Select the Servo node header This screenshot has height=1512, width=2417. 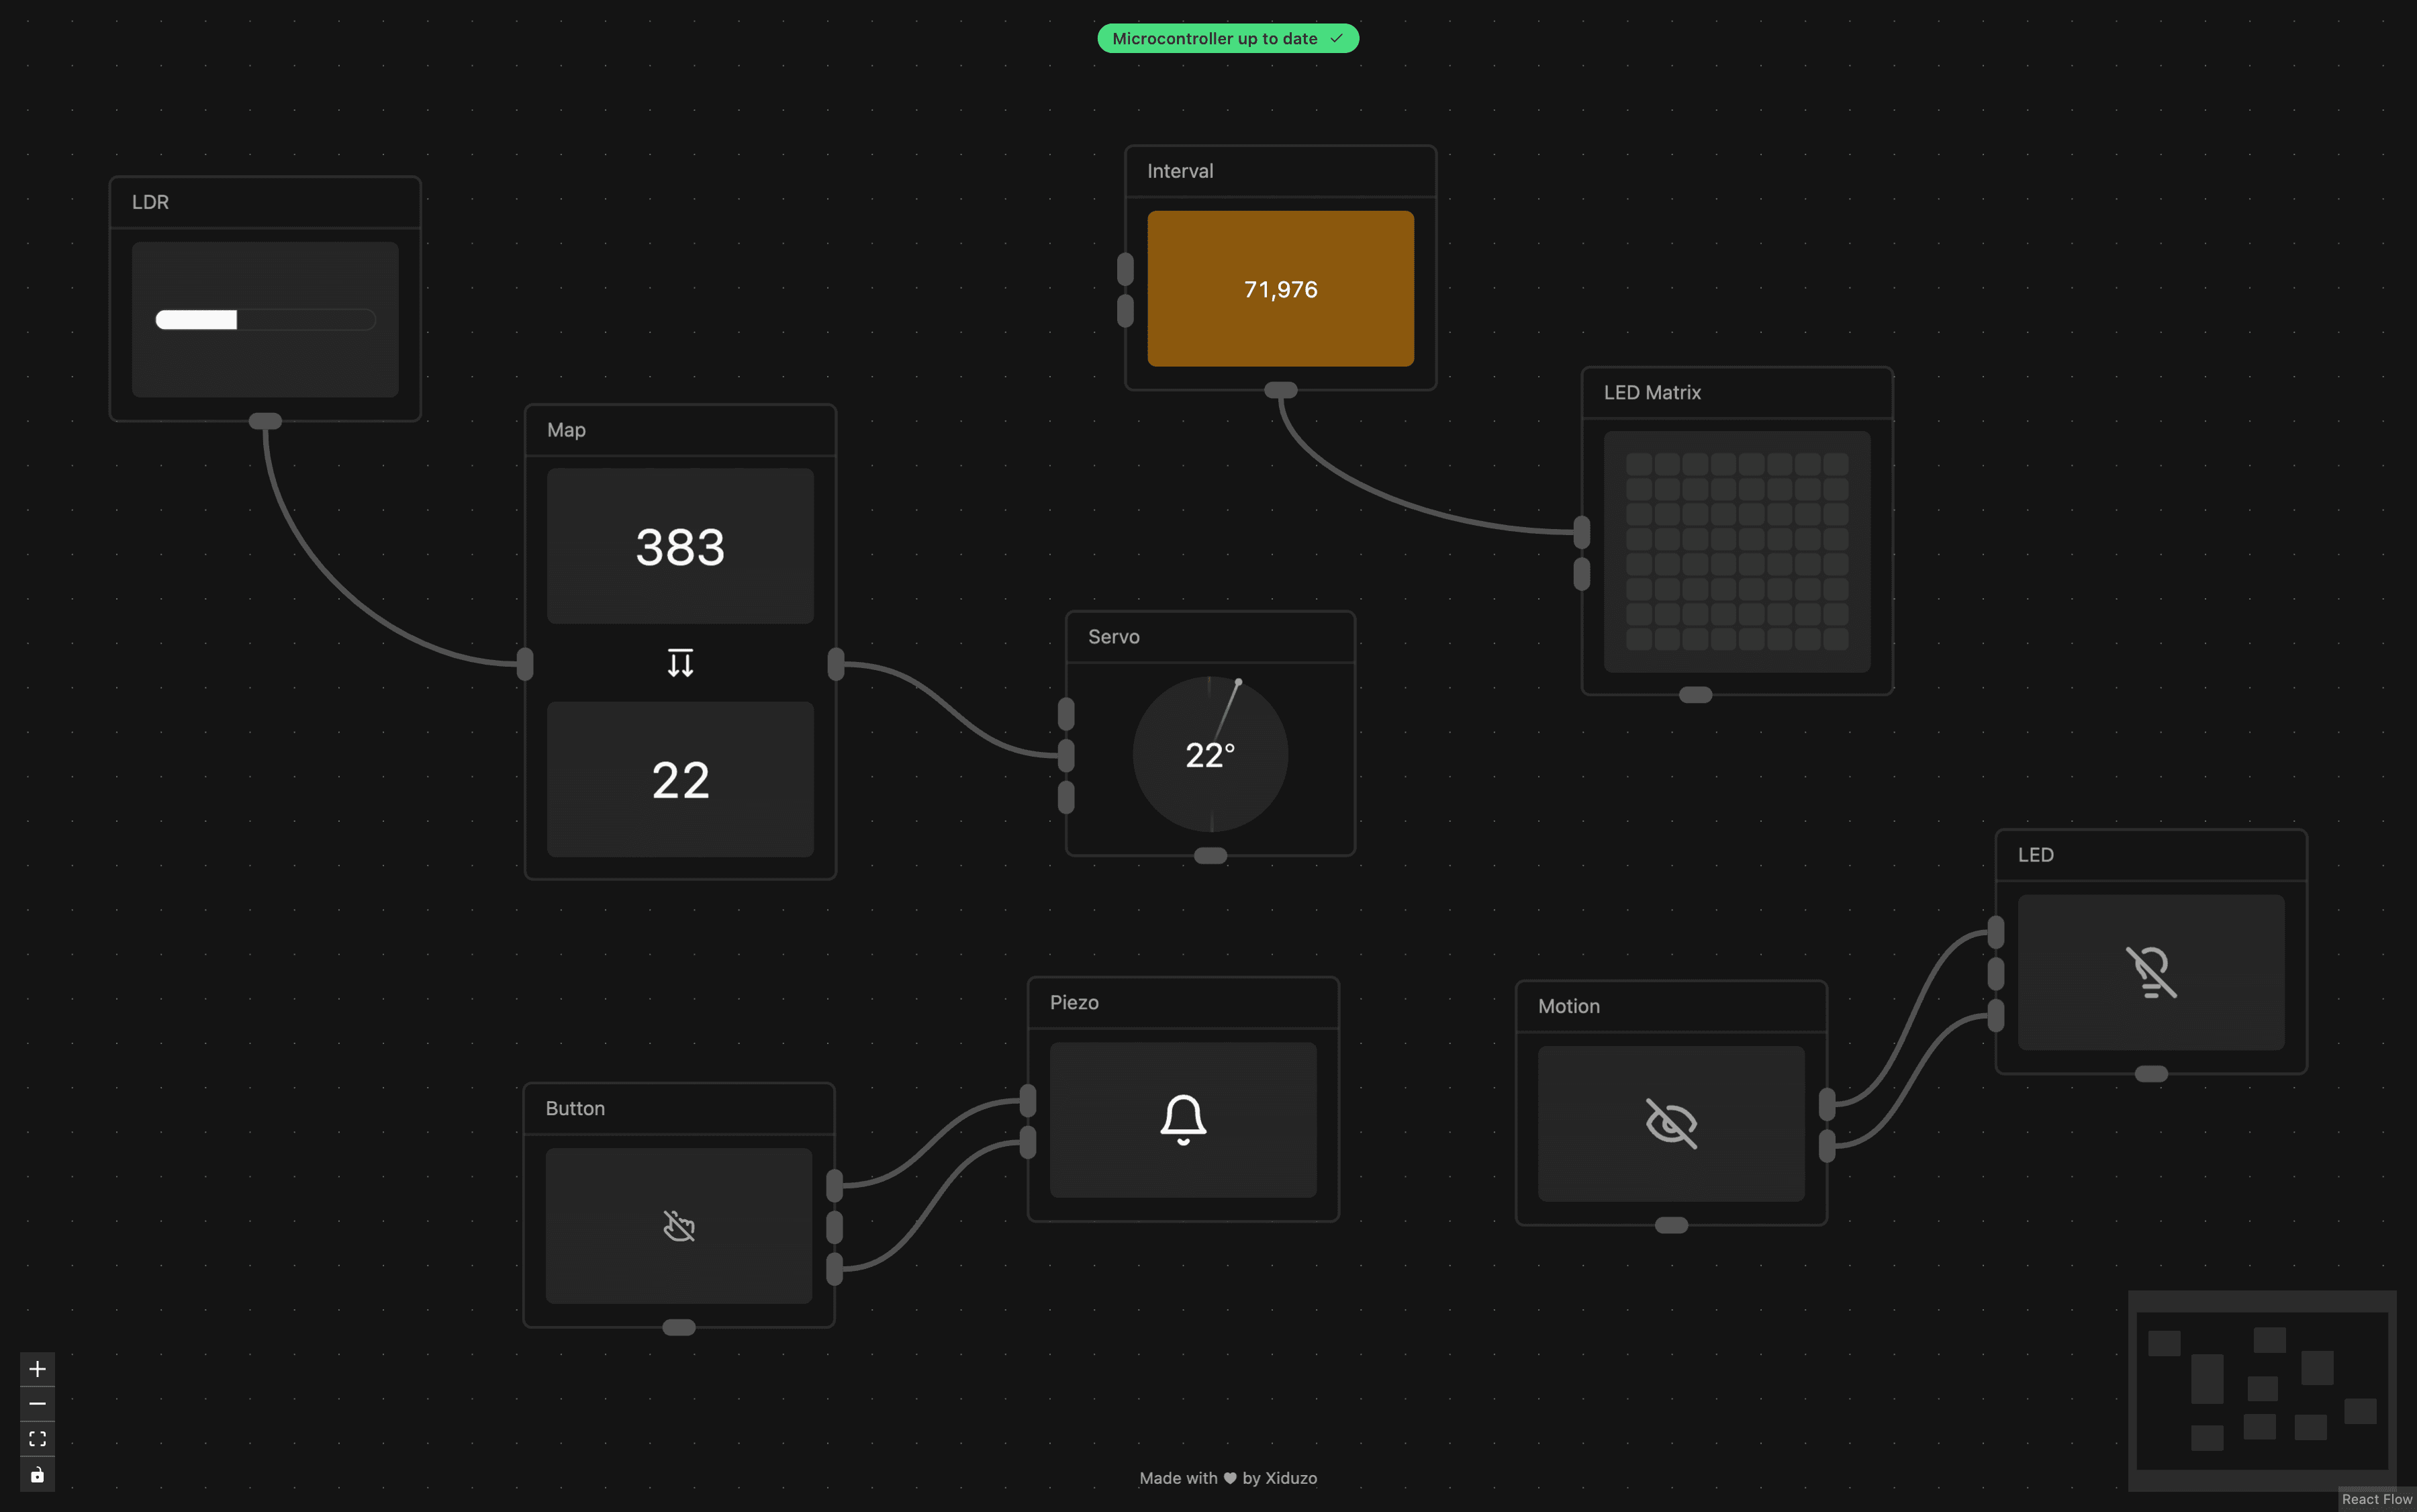(x=1210, y=637)
